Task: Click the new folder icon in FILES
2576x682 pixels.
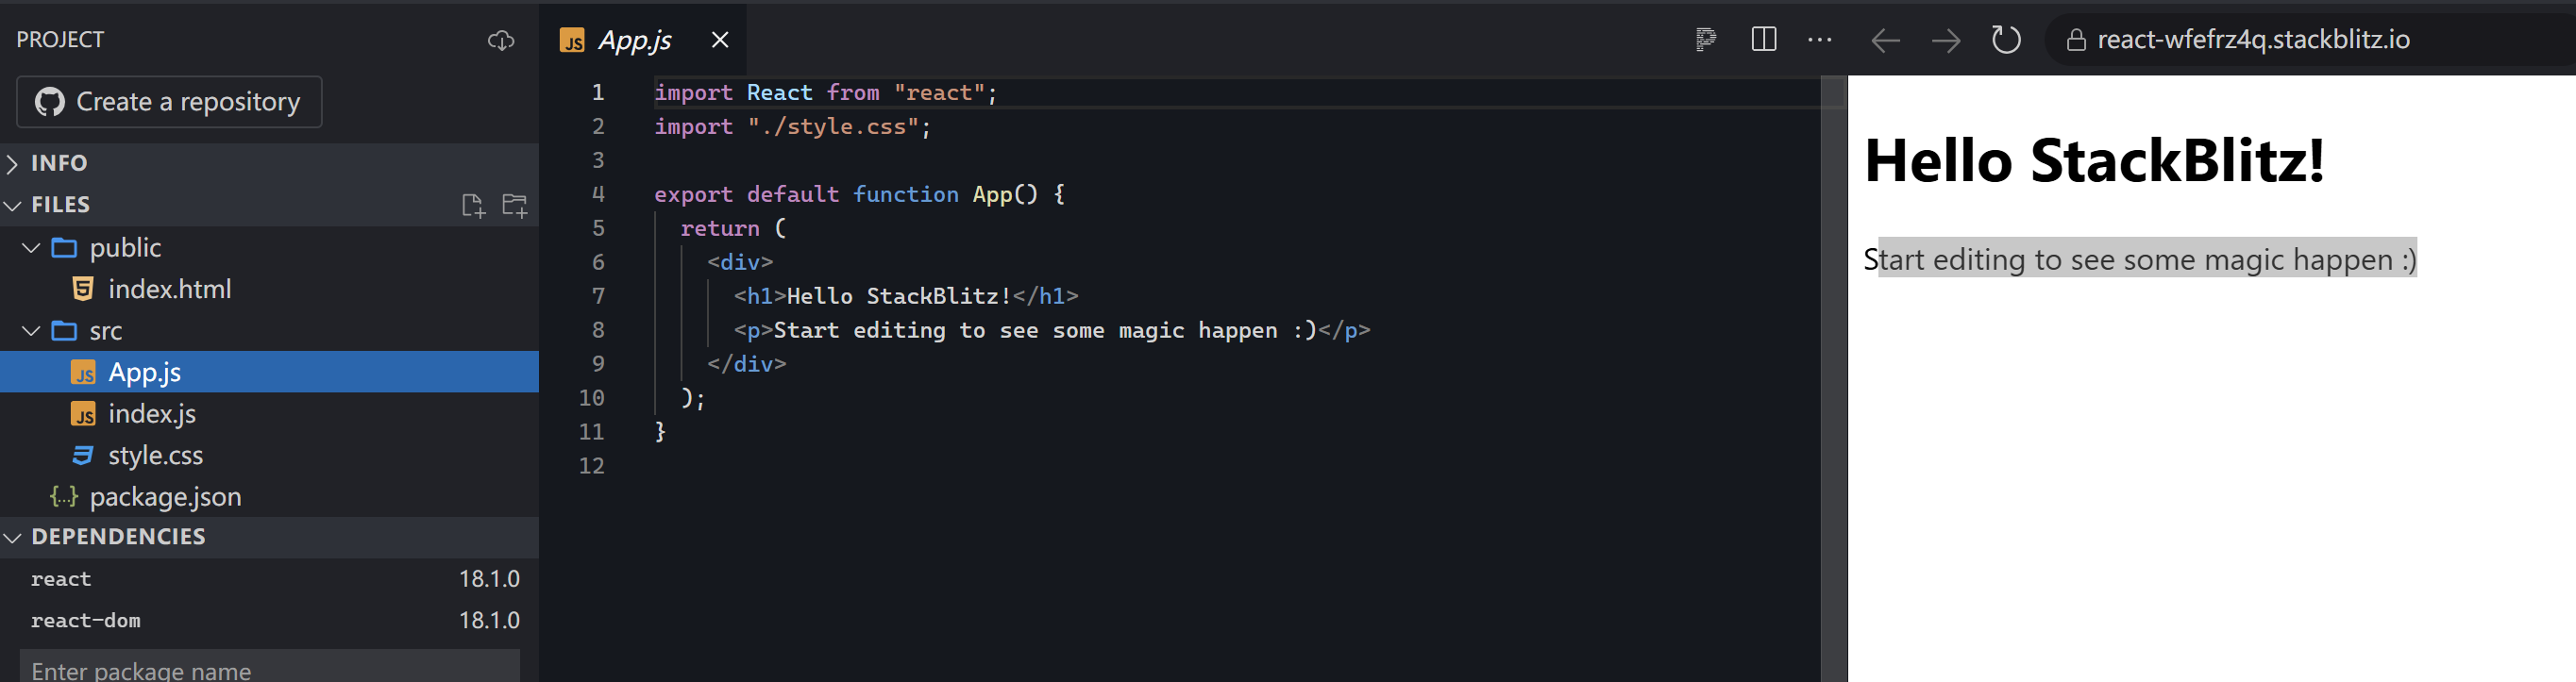Action: pos(514,205)
